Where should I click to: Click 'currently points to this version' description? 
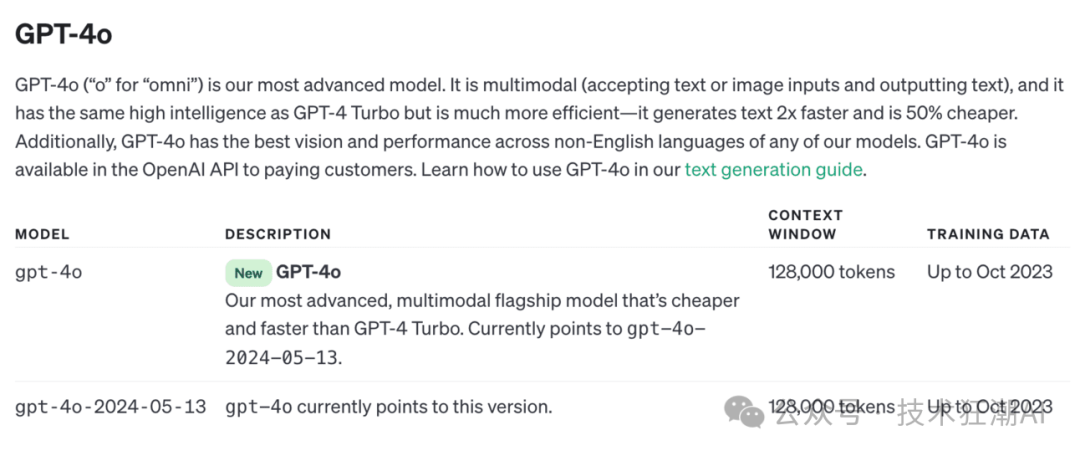tap(424, 407)
